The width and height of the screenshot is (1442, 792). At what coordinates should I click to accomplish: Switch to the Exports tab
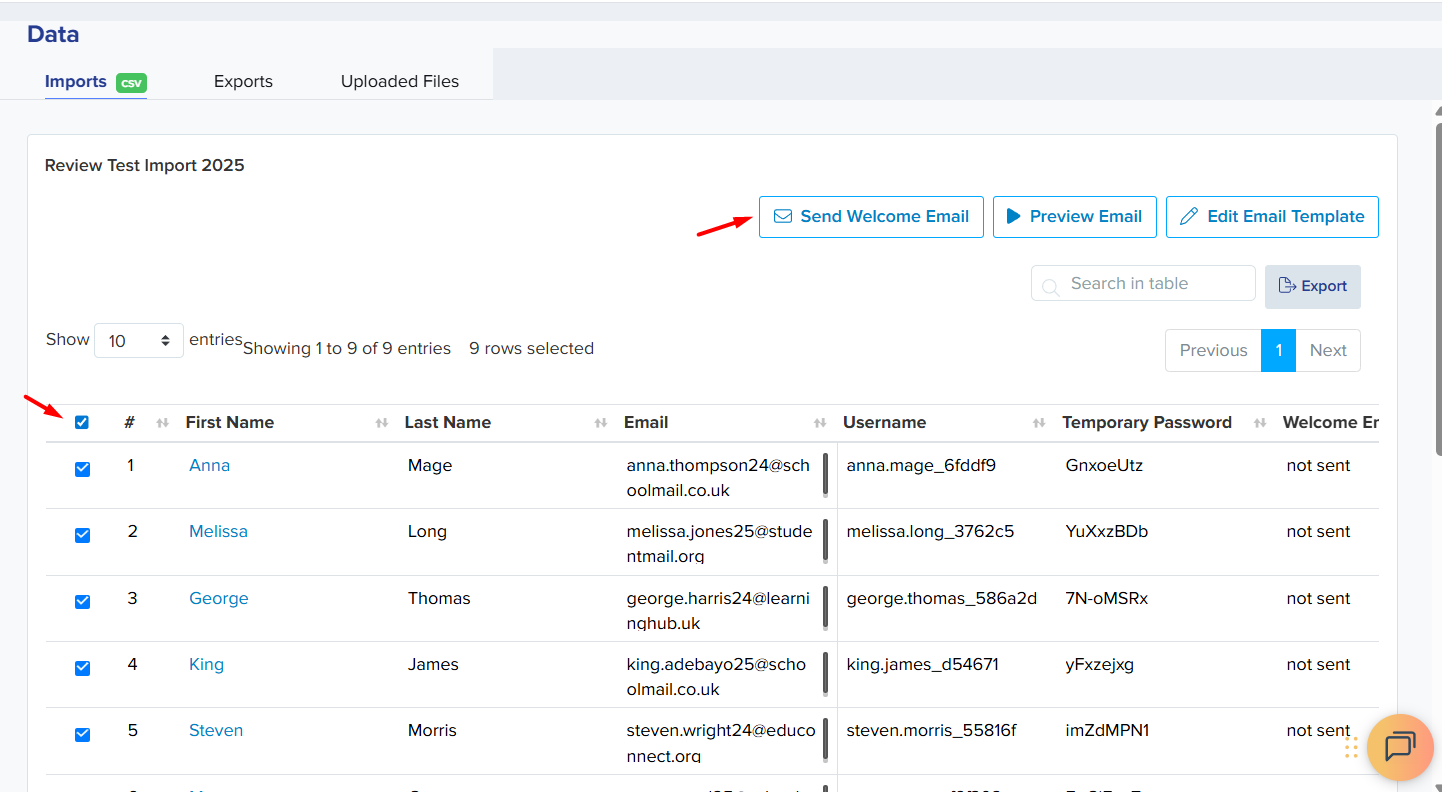click(243, 82)
